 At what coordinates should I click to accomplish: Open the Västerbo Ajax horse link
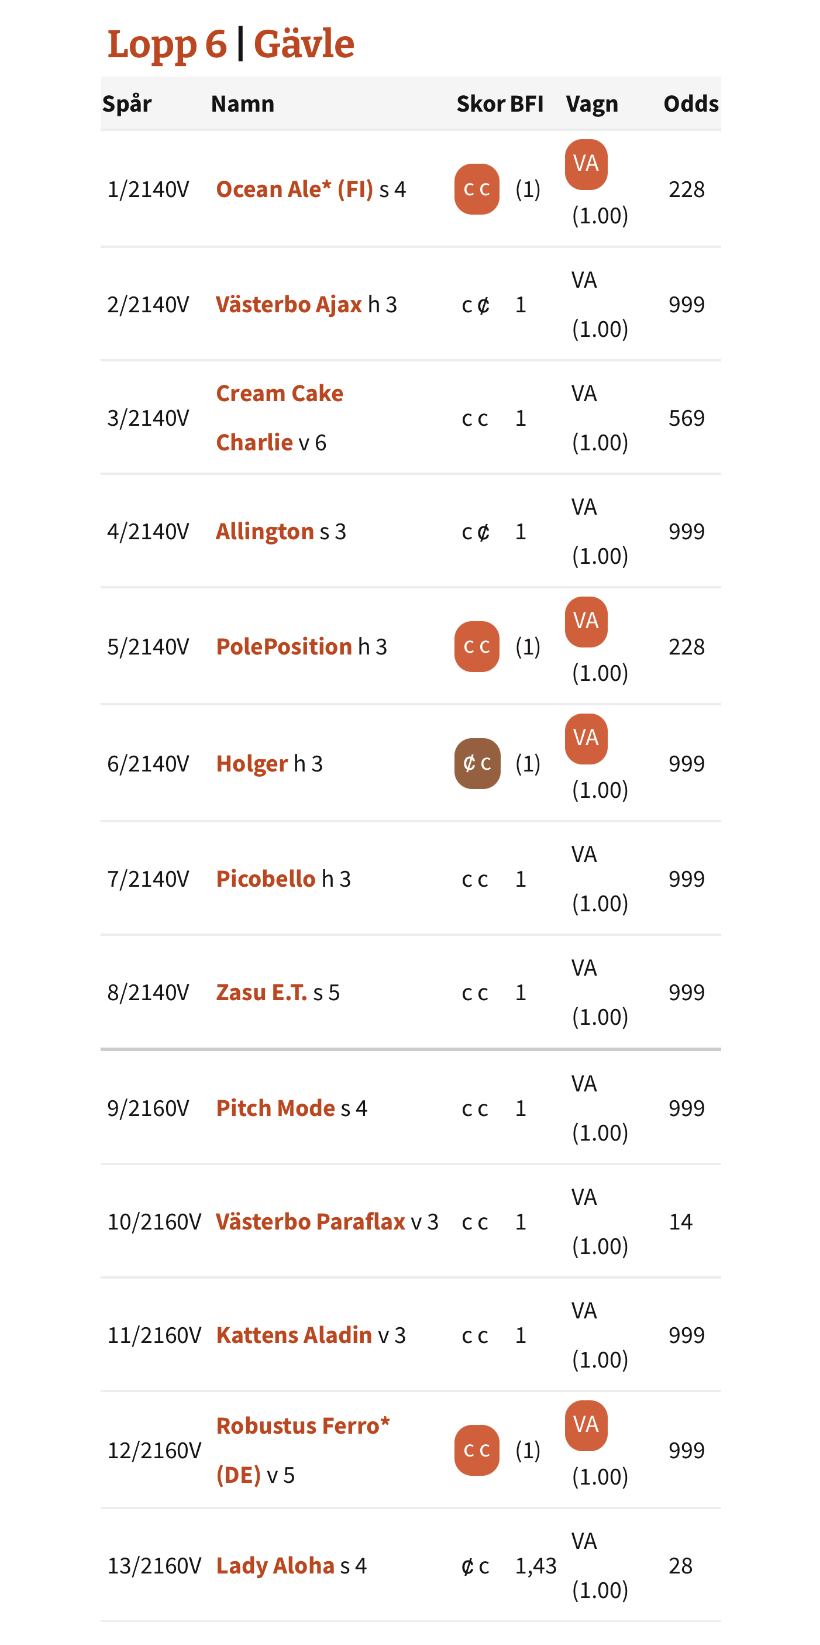click(x=289, y=304)
